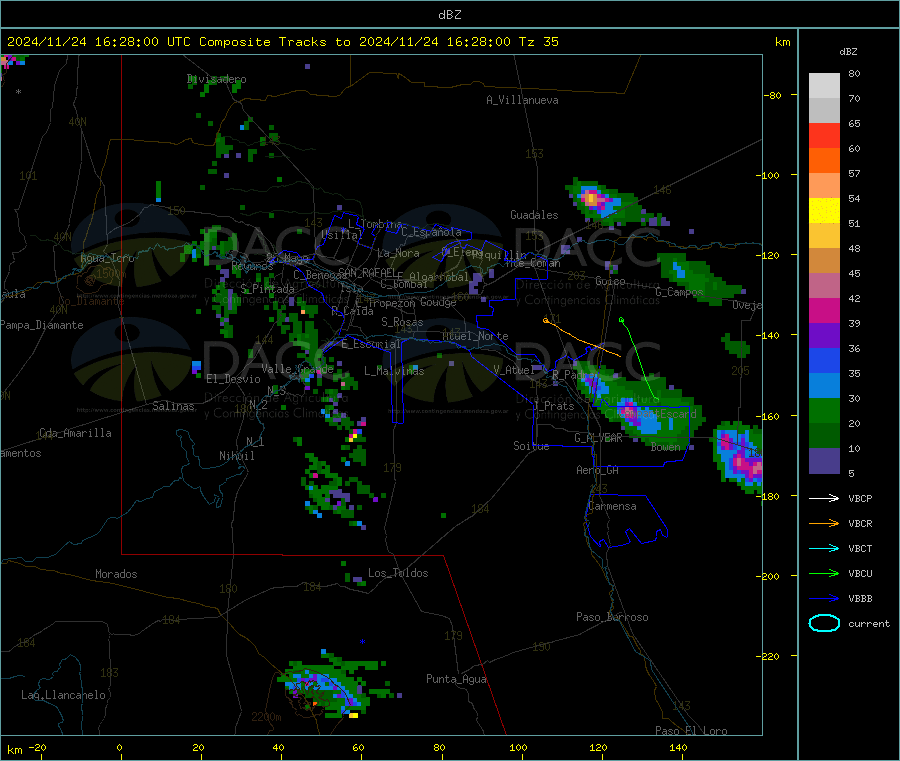Viewport: 900px width, 761px height.
Task: Click the 'Aero_GA' map label
Action: click(x=598, y=470)
